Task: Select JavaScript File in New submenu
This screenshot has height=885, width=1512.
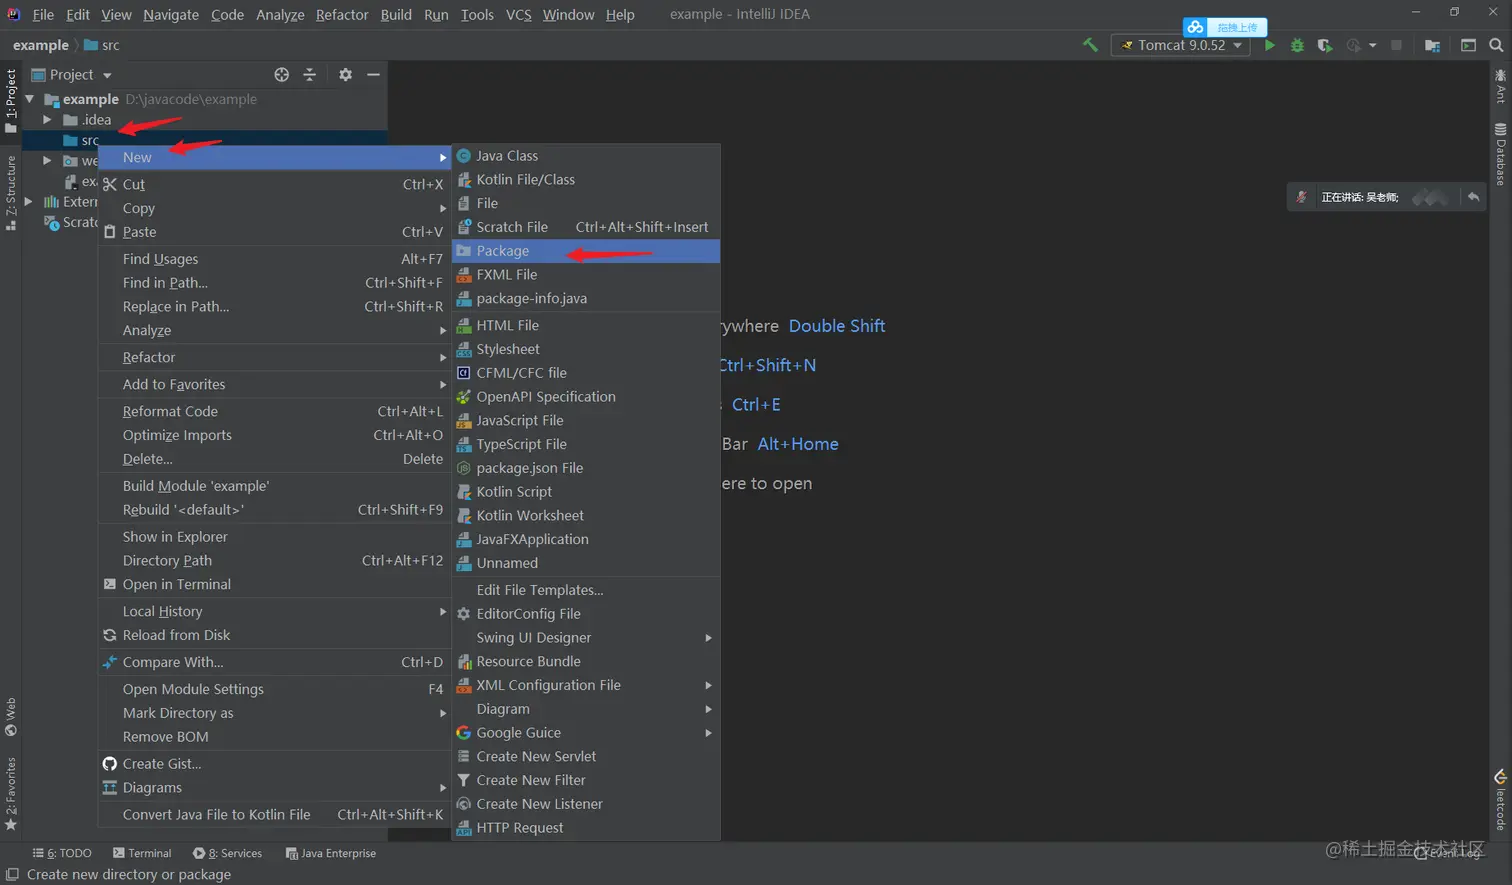Action: point(586,420)
